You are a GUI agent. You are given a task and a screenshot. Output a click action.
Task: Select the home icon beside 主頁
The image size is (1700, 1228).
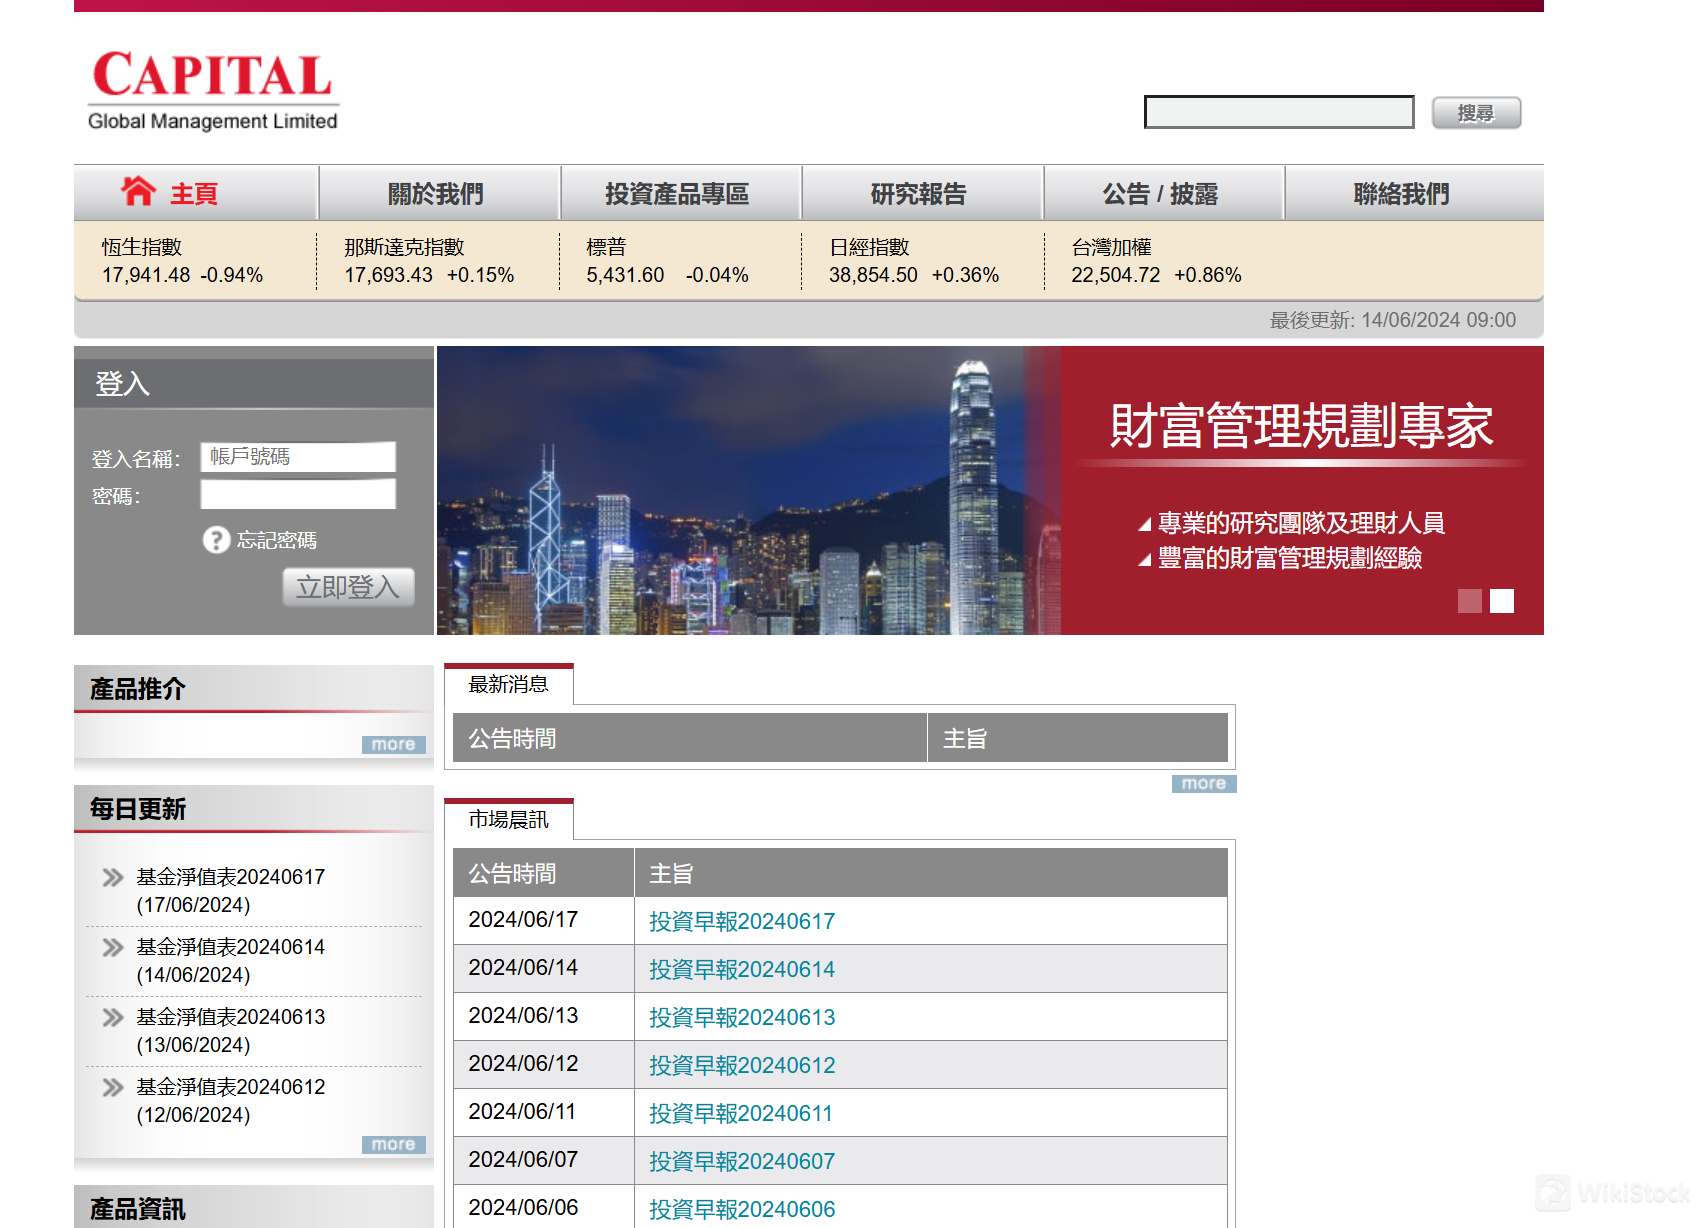point(140,191)
